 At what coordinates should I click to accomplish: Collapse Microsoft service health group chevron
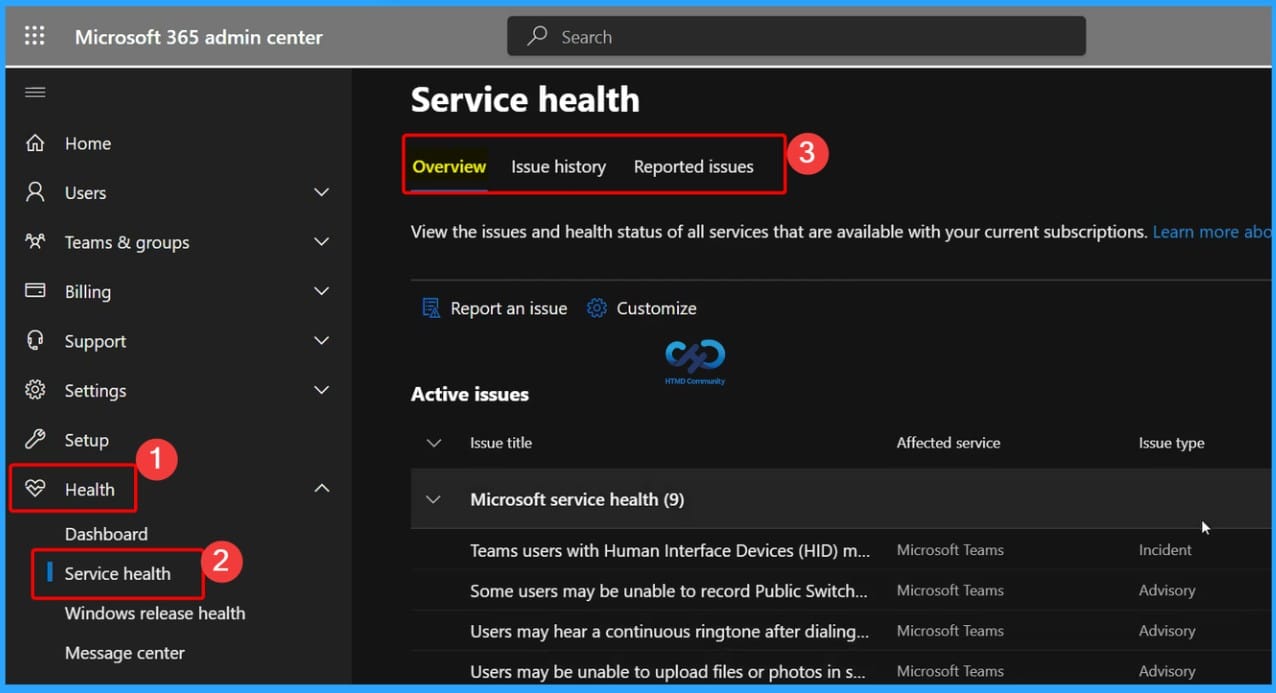click(434, 499)
